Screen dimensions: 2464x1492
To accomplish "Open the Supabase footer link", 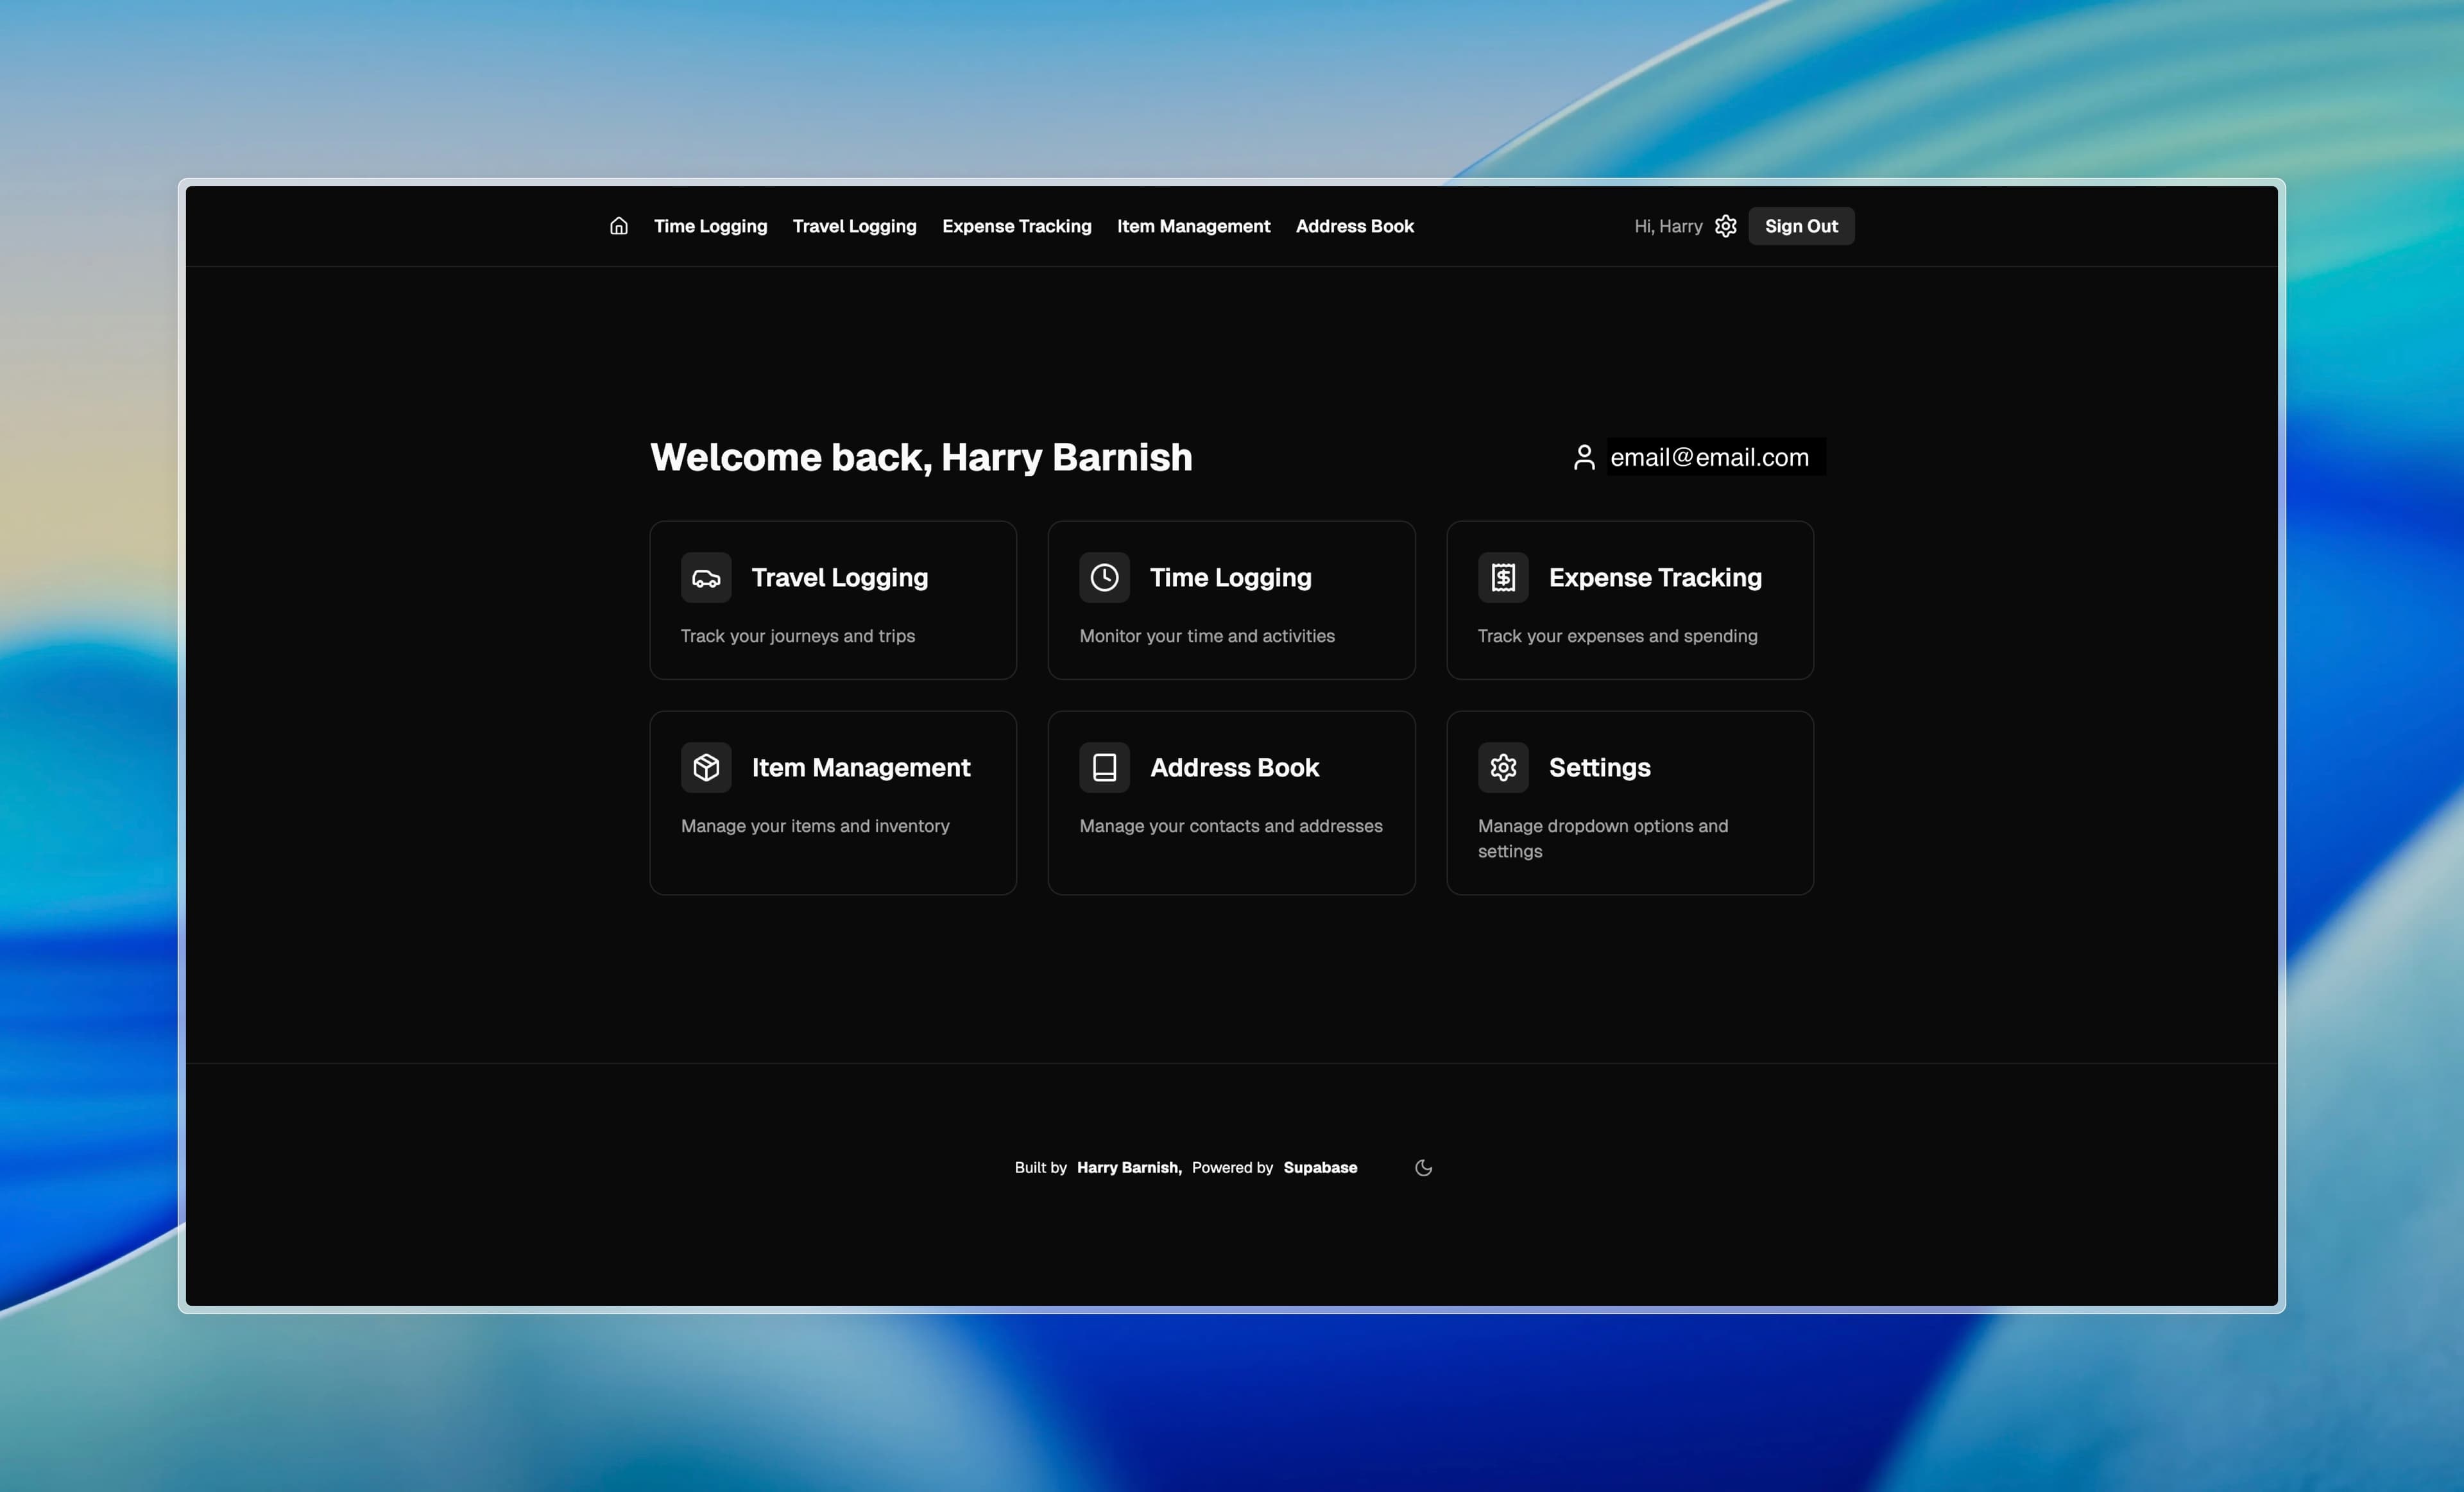I will (x=1320, y=1167).
